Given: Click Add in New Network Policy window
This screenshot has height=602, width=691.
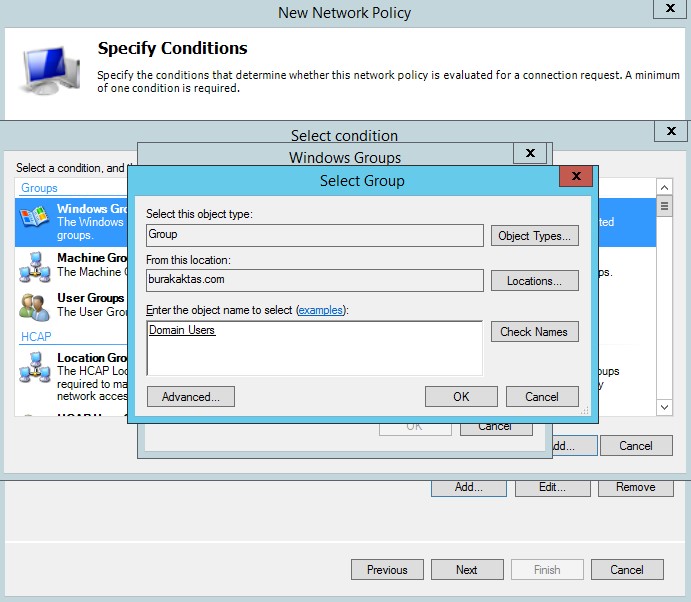Looking at the screenshot, I should point(469,488).
